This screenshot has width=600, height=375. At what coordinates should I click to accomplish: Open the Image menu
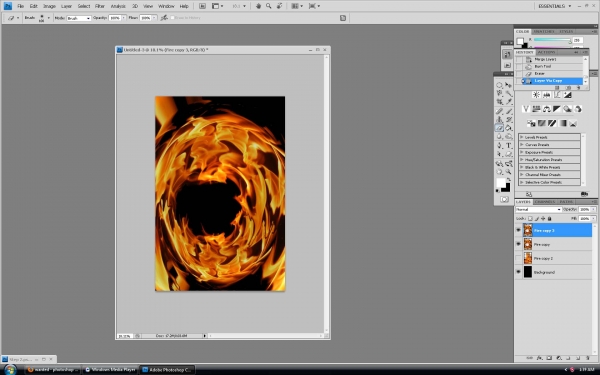[49, 6]
